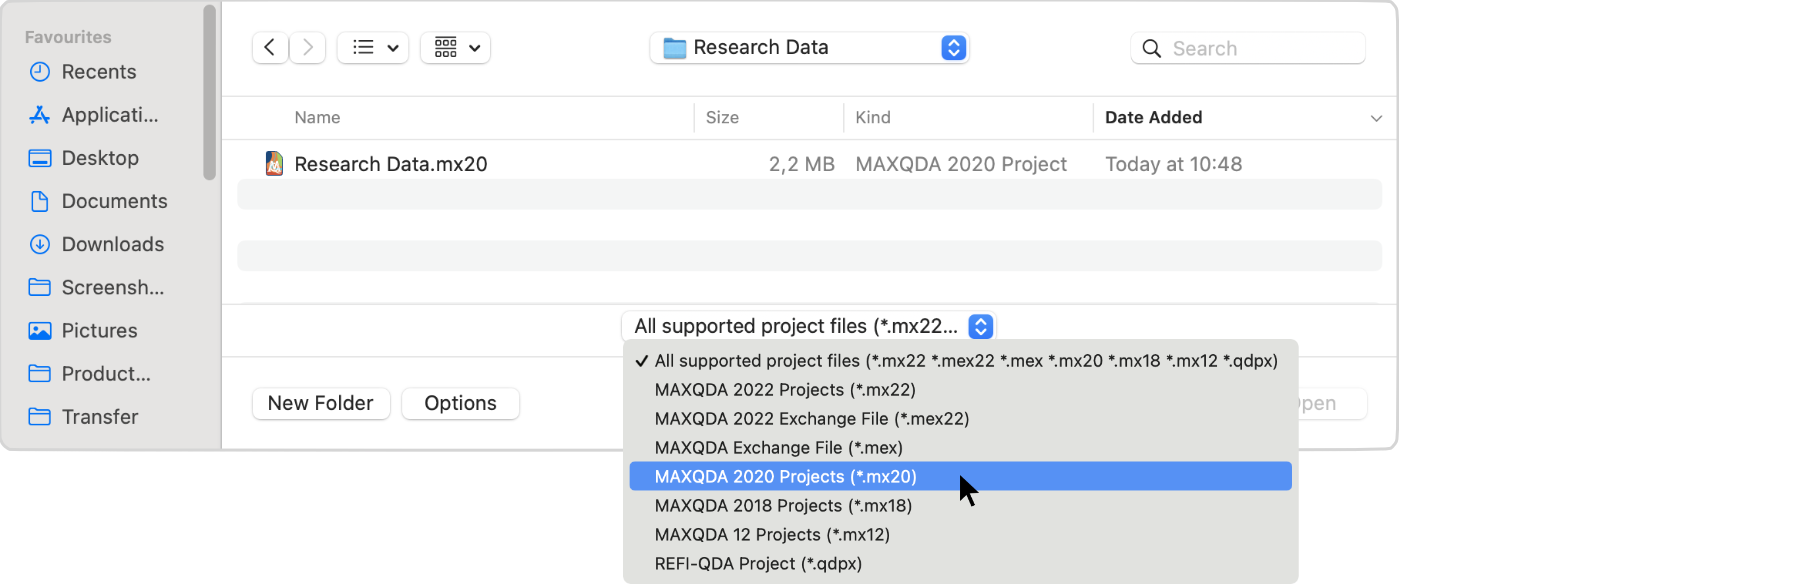Open the grouping grid view dropdown
This screenshot has height=584, width=1814.
pyautogui.click(x=456, y=48)
